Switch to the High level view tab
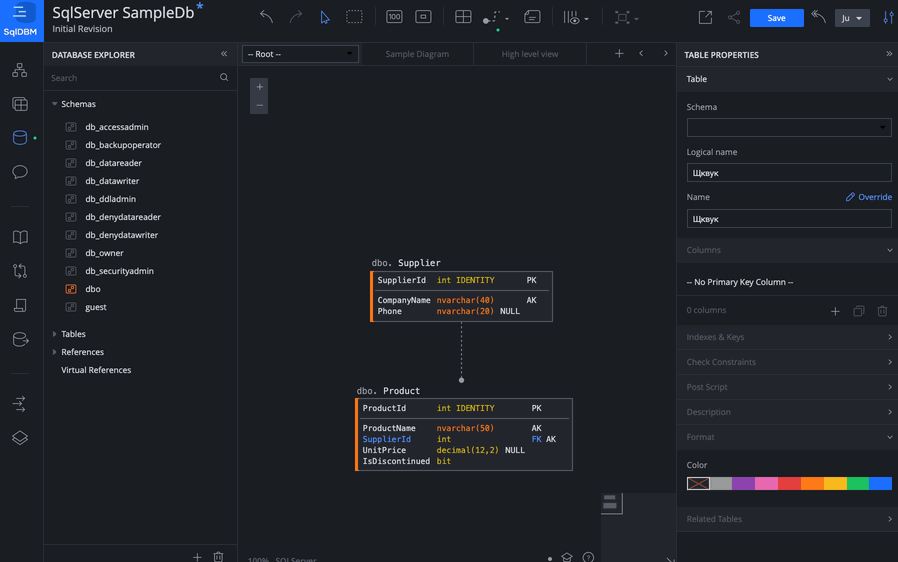 pos(530,54)
